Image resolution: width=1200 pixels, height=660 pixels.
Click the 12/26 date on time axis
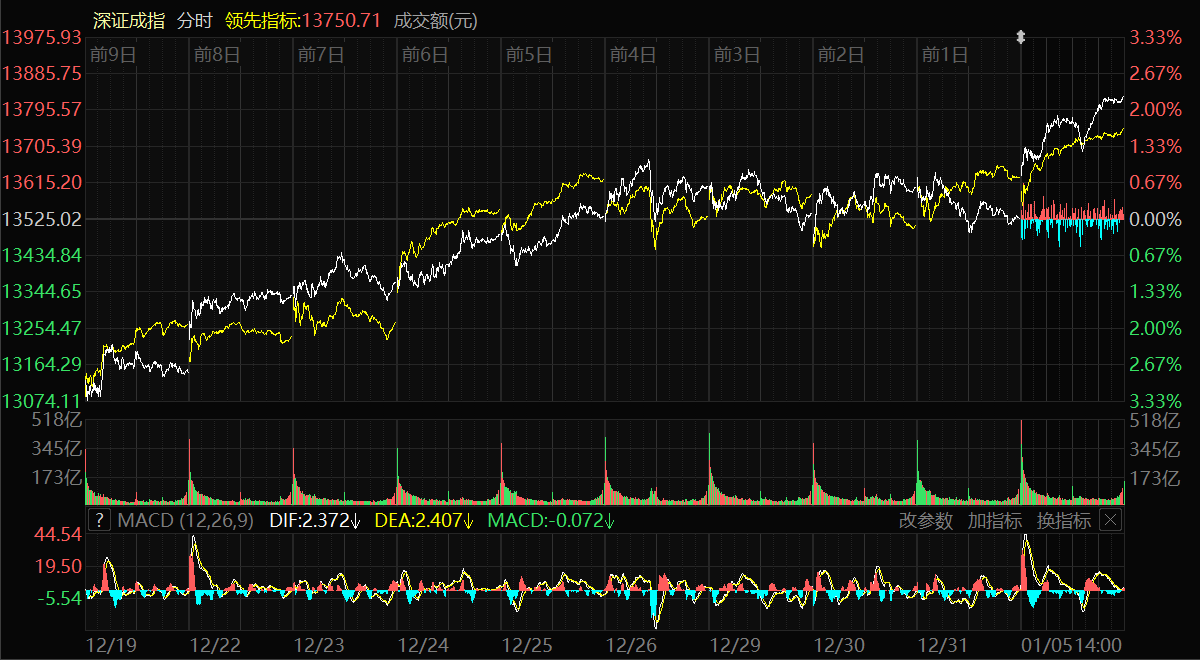(632, 646)
